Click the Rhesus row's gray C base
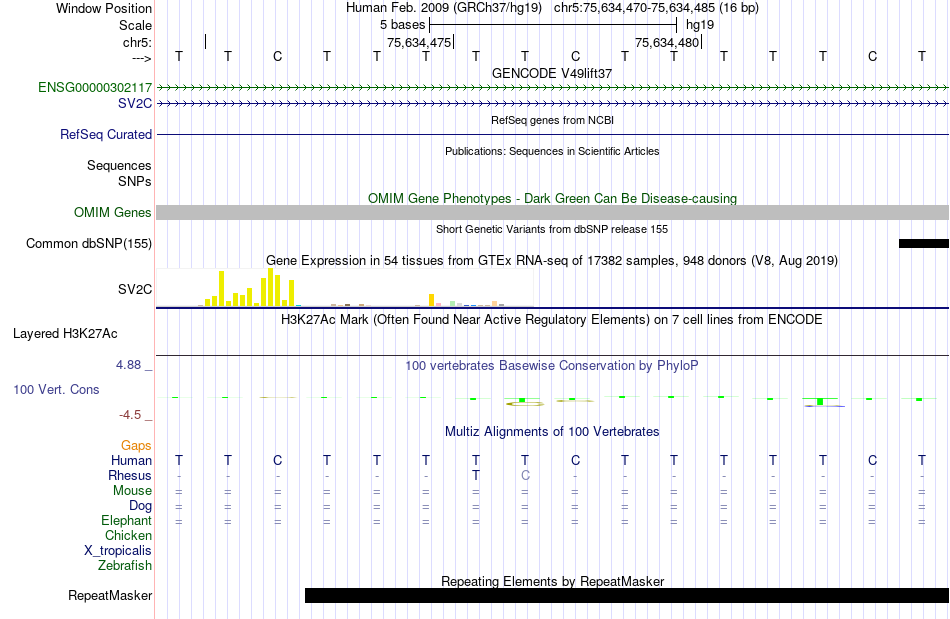Image resolution: width=950 pixels, height=619 pixels. tap(525, 475)
